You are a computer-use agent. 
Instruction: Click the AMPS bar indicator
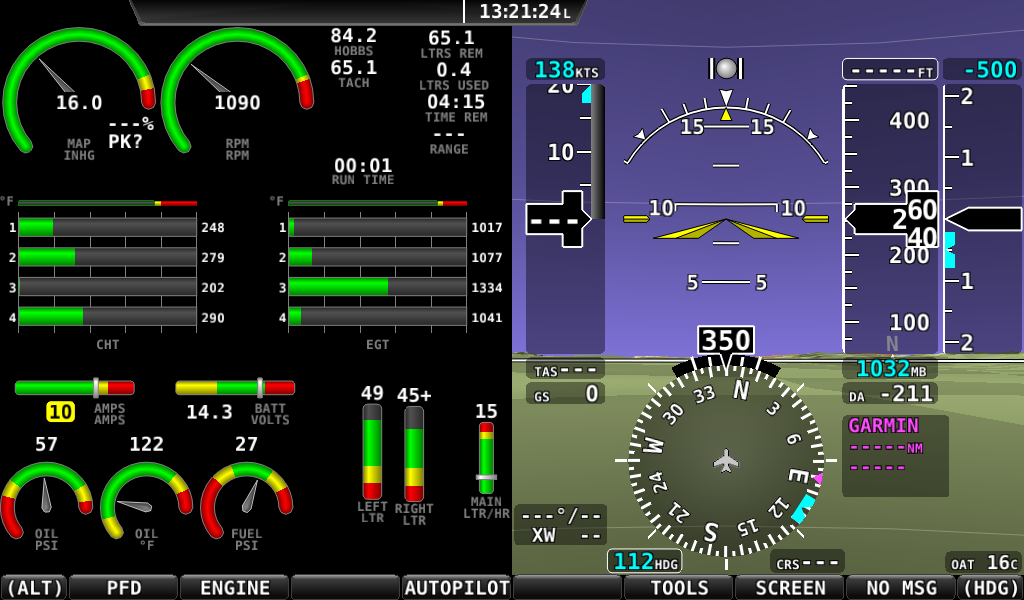74,387
